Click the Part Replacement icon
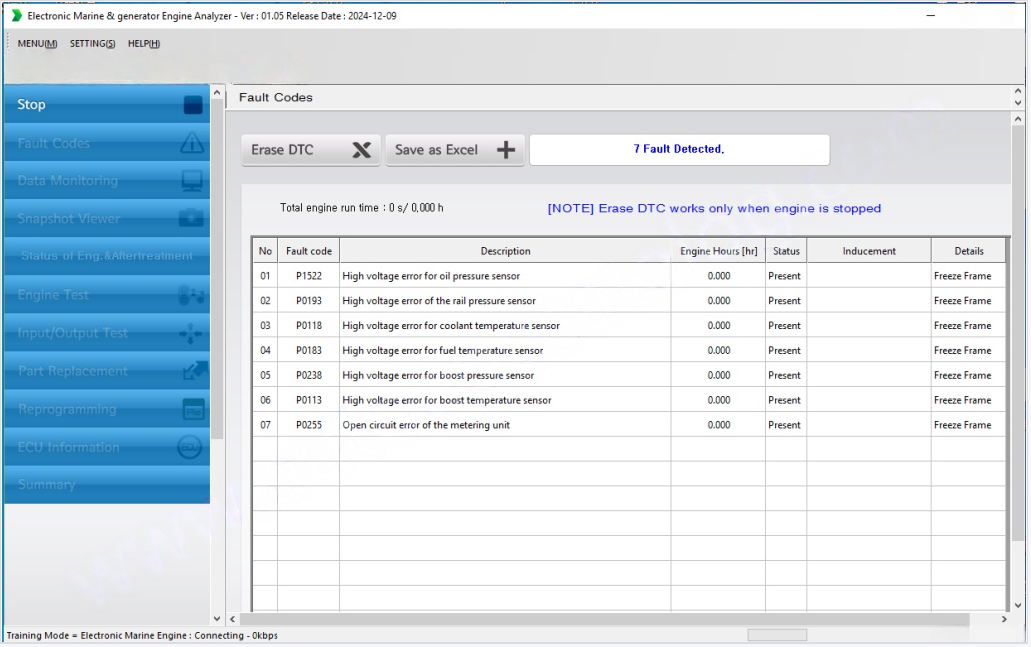The width and height of the screenshot is (1031, 647). [x=193, y=371]
